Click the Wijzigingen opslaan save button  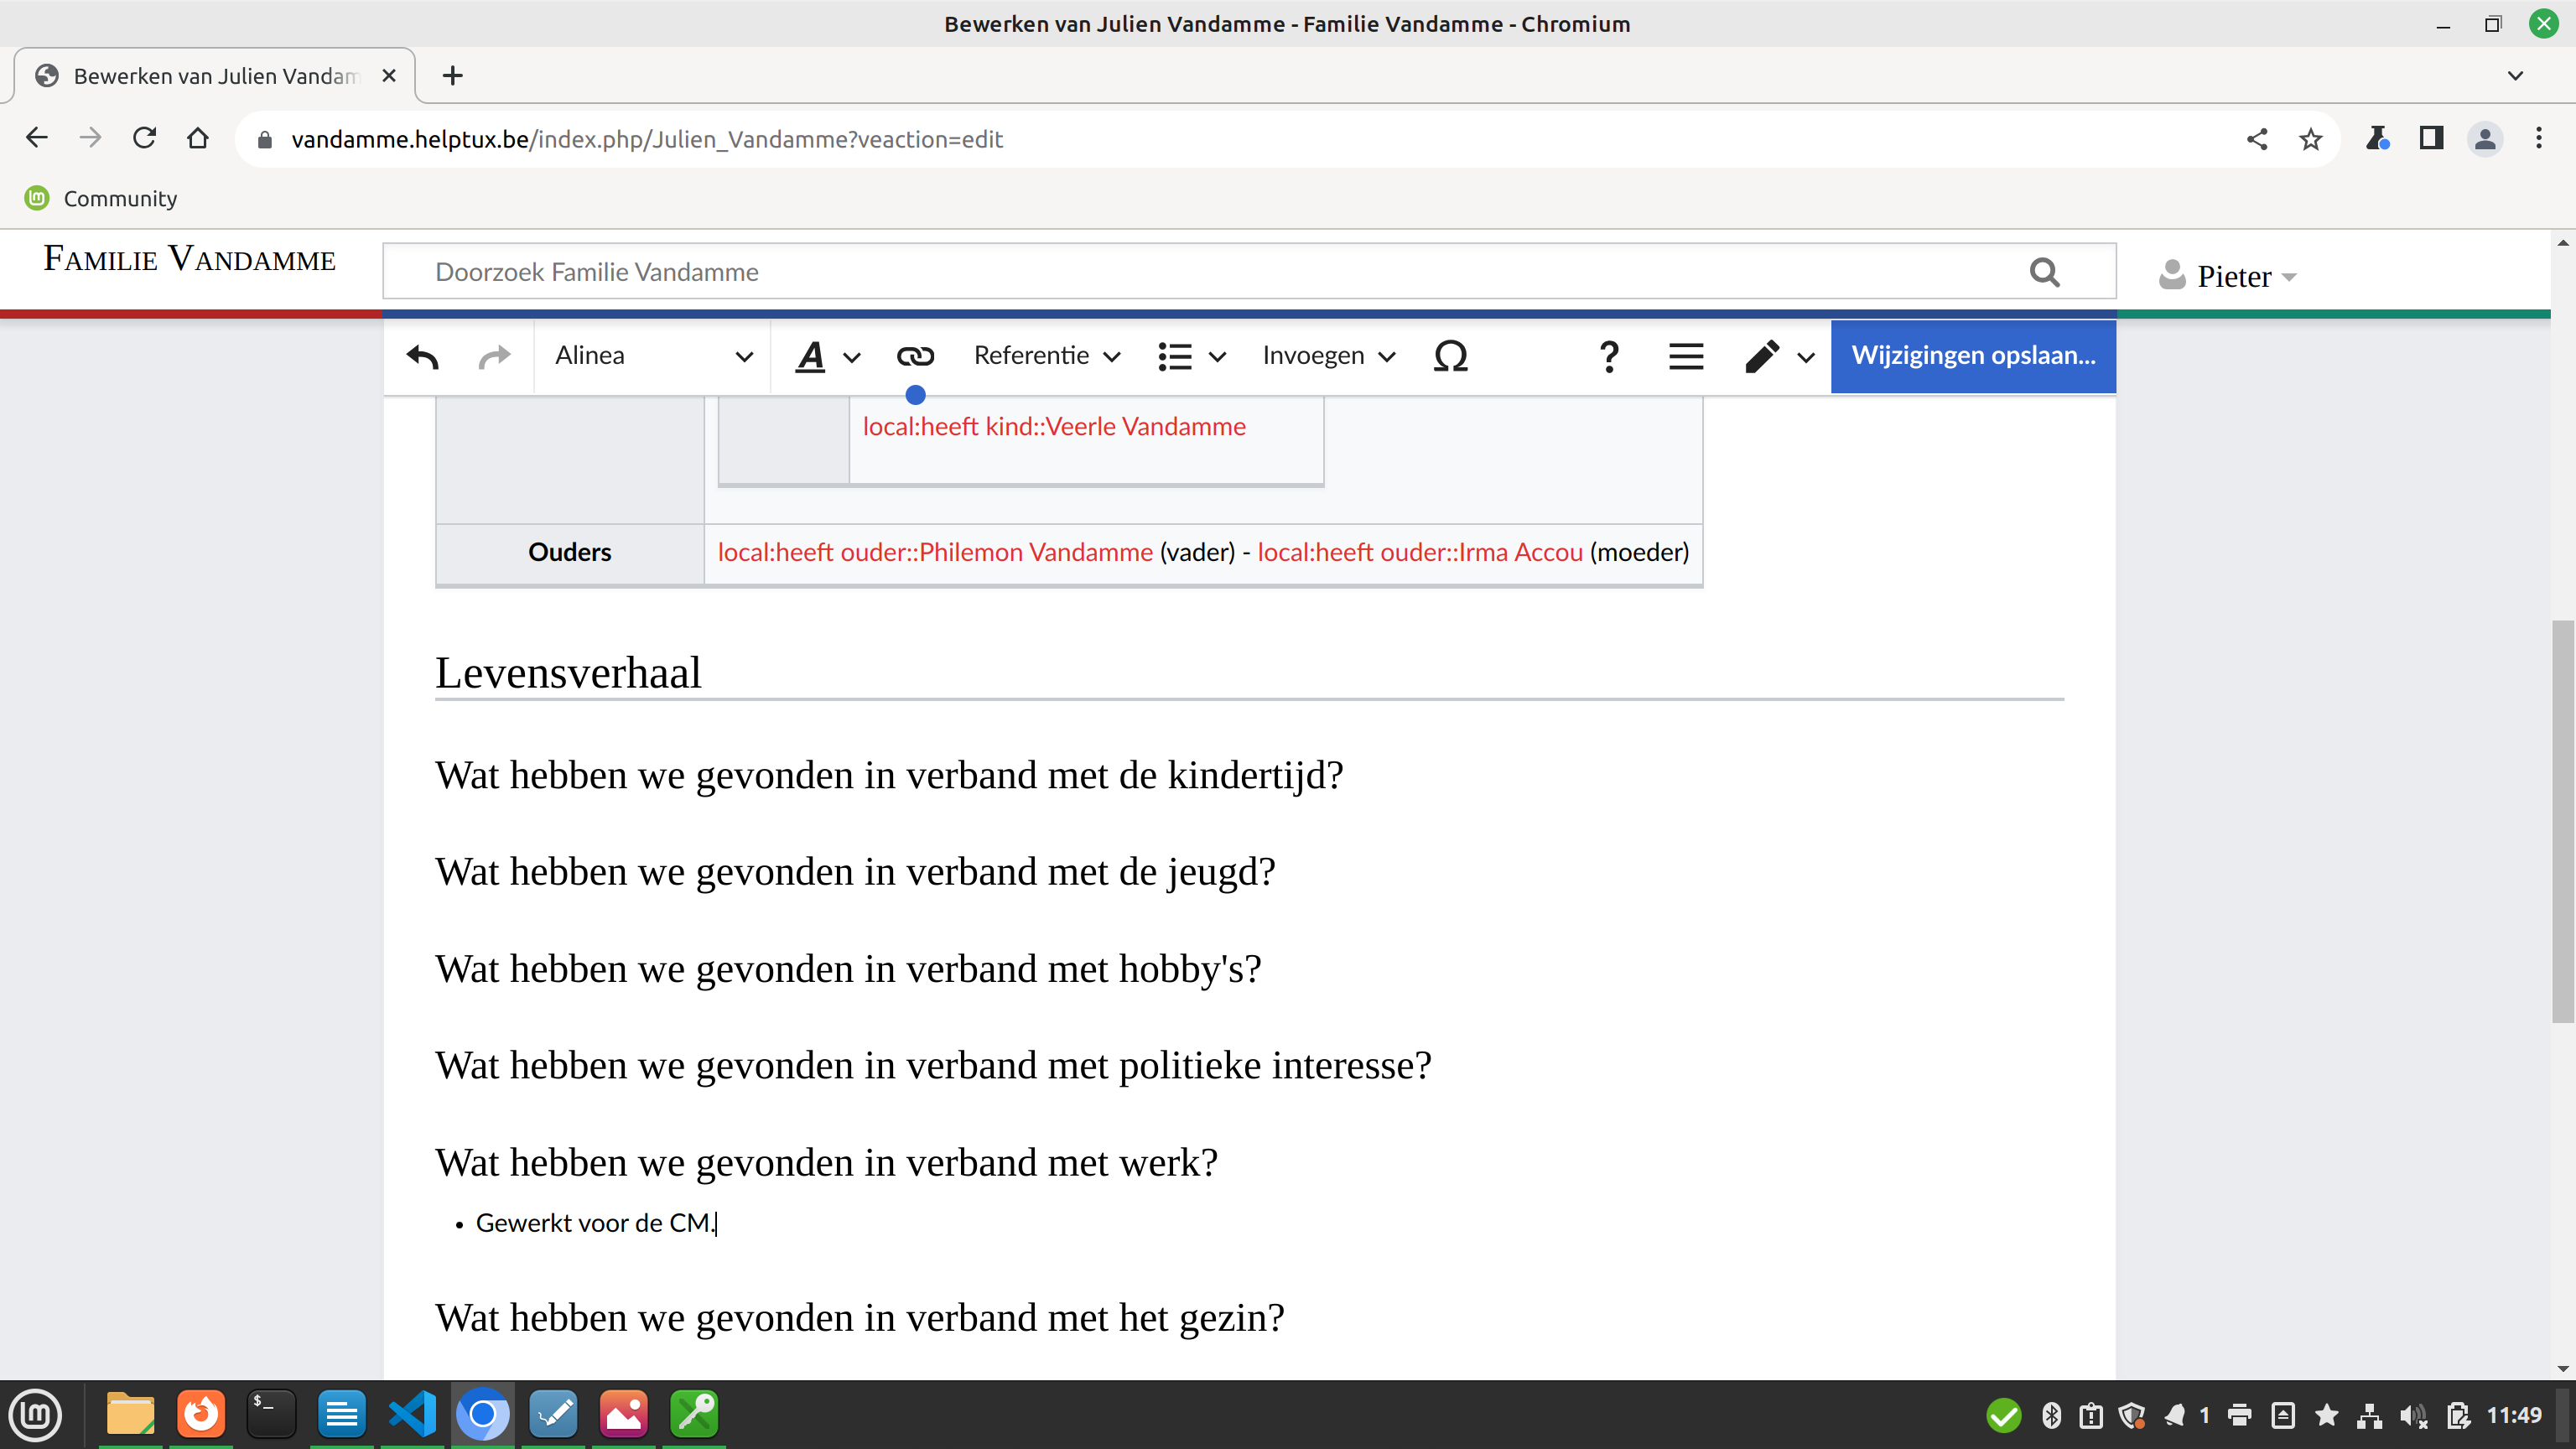(1971, 356)
